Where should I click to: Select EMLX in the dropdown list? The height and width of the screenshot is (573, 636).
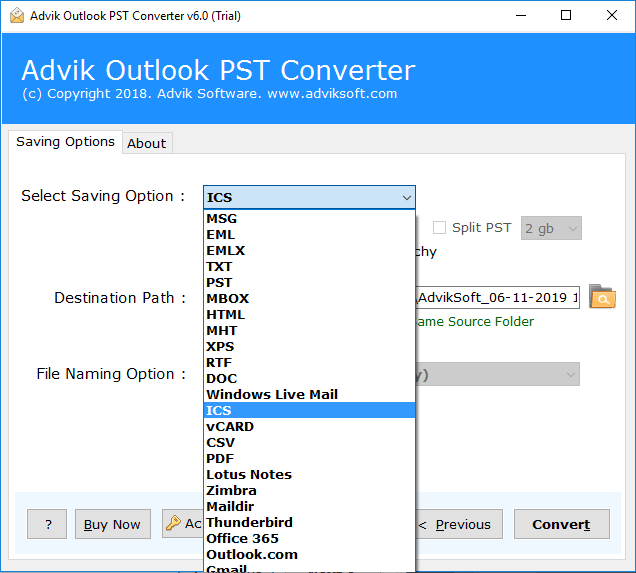pos(309,251)
